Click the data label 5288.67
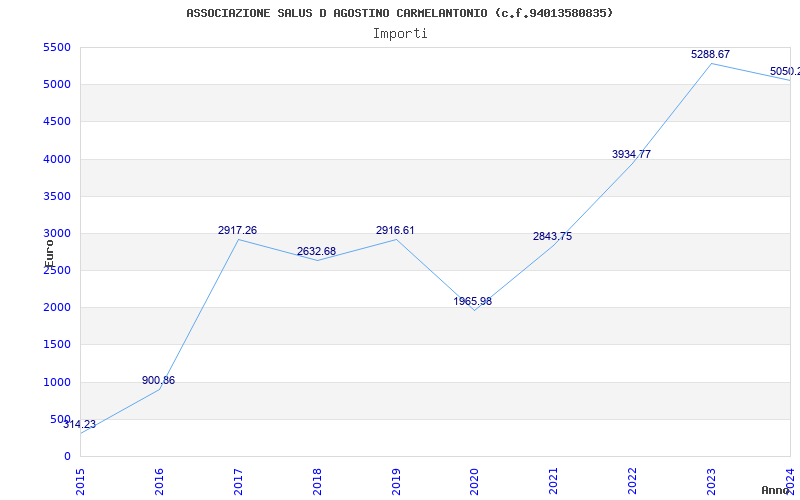The width and height of the screenshot is (800, 500). pyautogui.click(x=711, y=54)
